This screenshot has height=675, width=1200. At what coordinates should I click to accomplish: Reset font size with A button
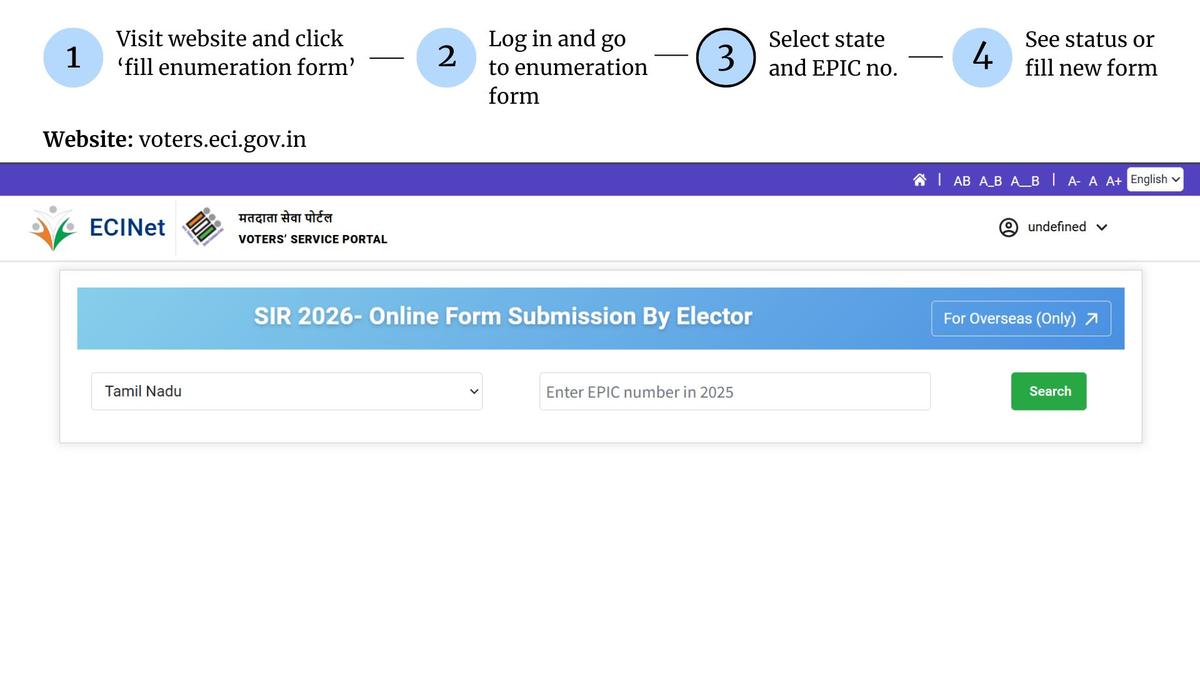[x=1093, y=181]
